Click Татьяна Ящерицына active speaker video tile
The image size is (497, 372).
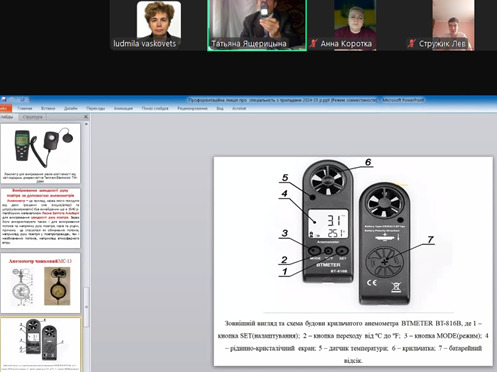[257, 25]
